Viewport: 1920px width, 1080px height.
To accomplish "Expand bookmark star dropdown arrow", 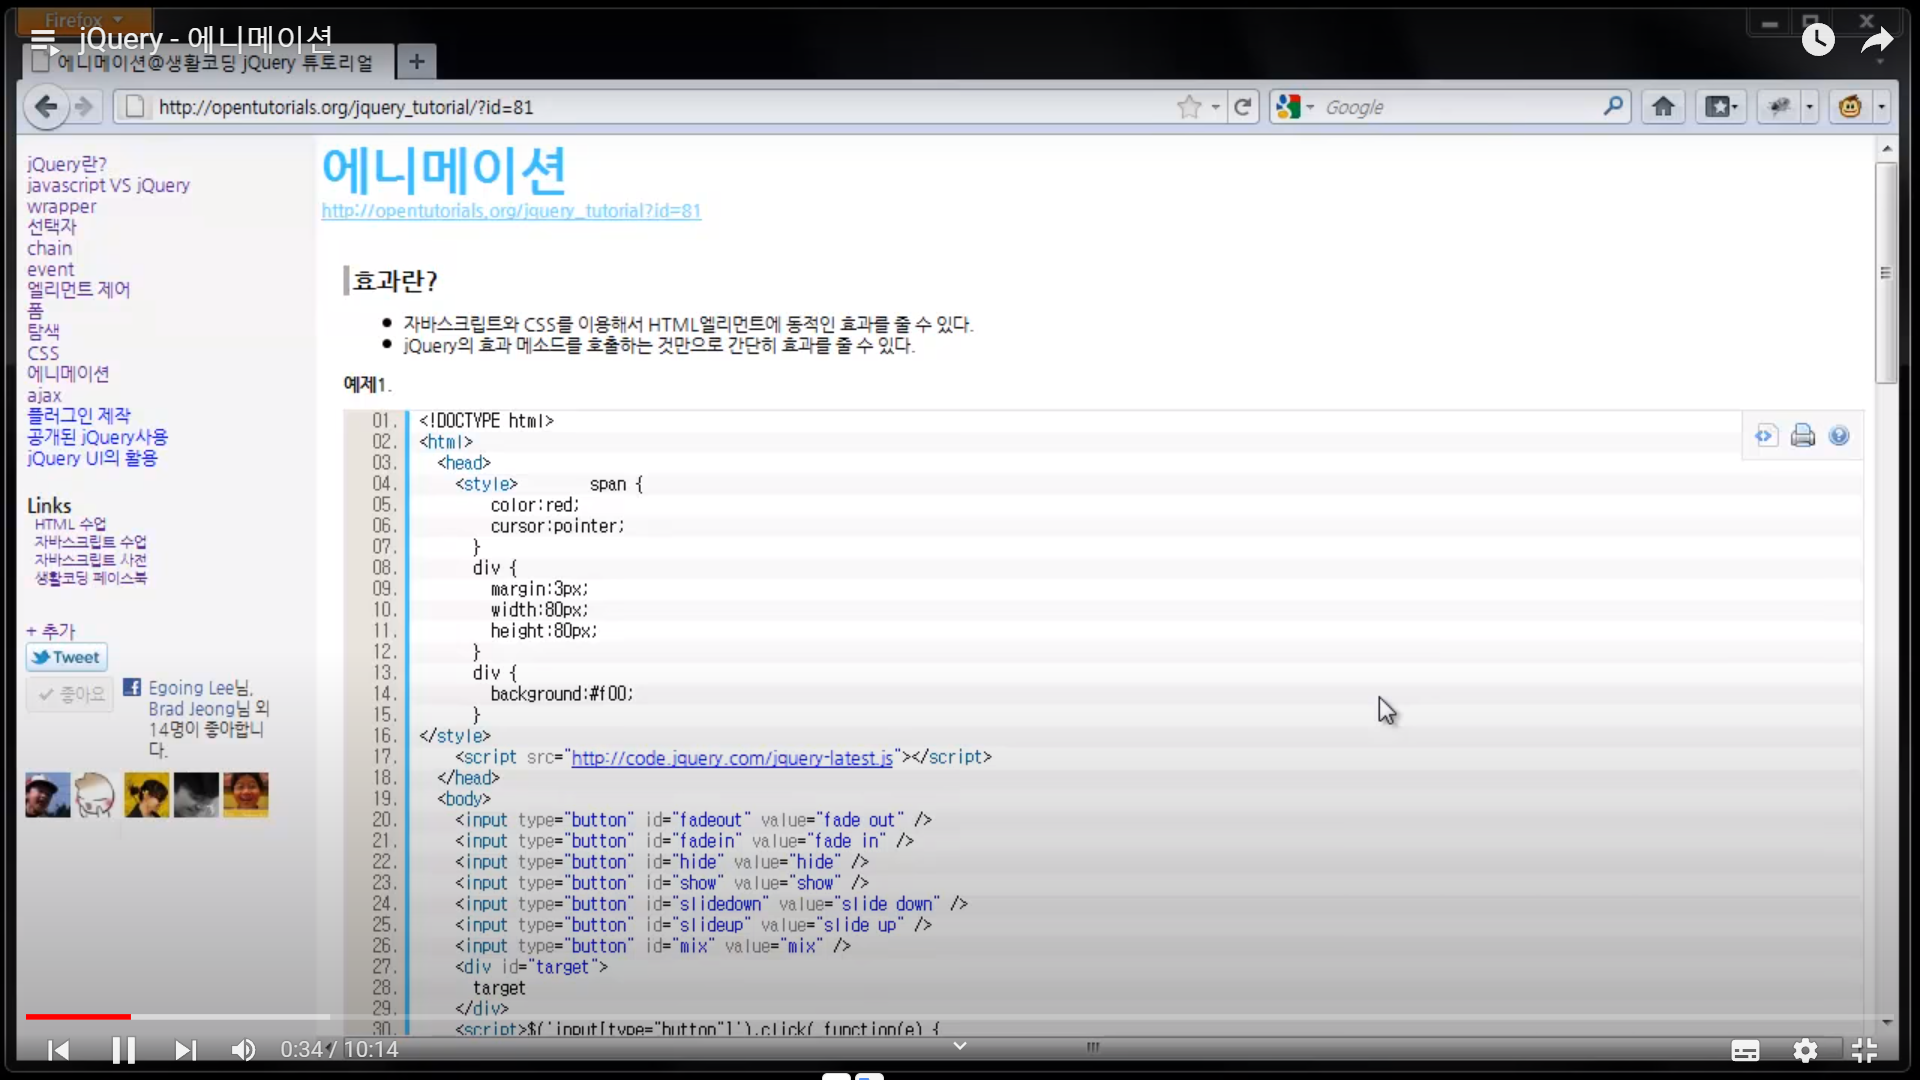I will [1216, 107].
